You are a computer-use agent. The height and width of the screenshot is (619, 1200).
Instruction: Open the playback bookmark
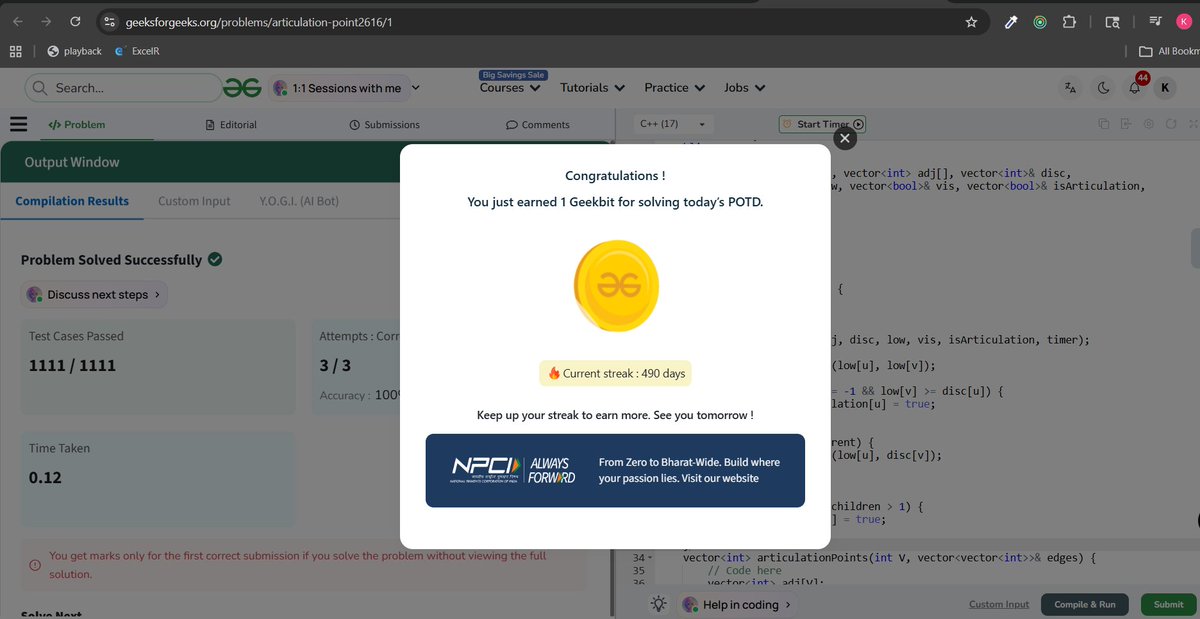click(x=74, y=51)
